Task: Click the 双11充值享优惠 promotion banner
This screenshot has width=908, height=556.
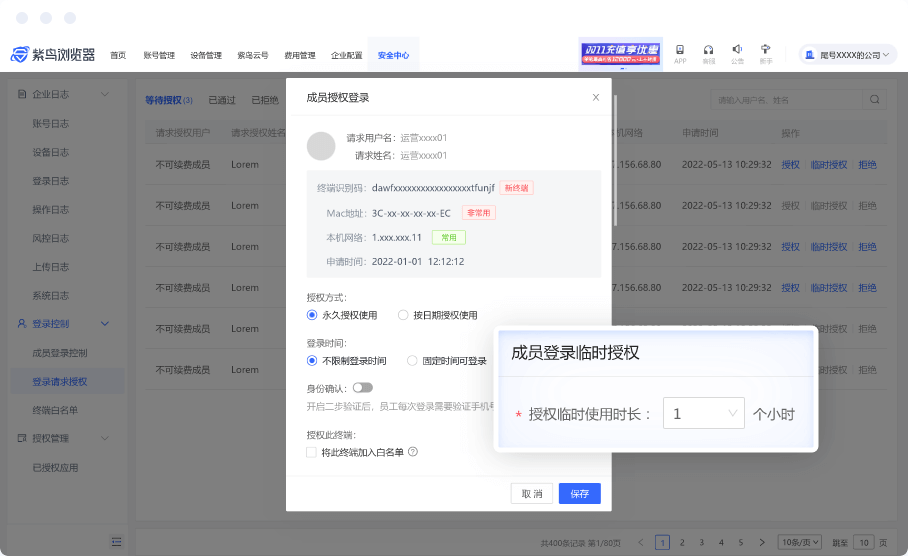Action: click(621, 54)
